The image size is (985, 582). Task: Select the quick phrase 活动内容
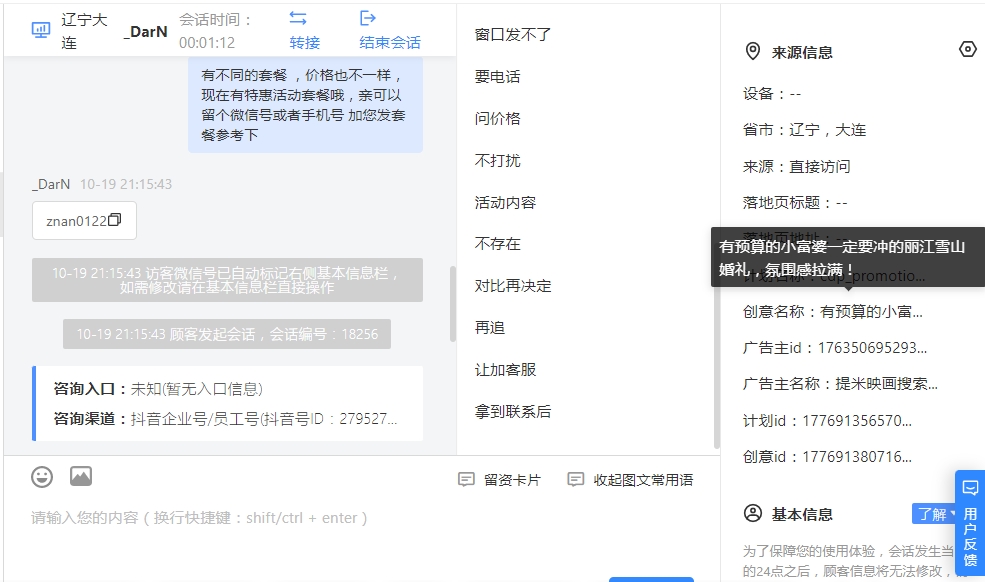coord(505,202)
